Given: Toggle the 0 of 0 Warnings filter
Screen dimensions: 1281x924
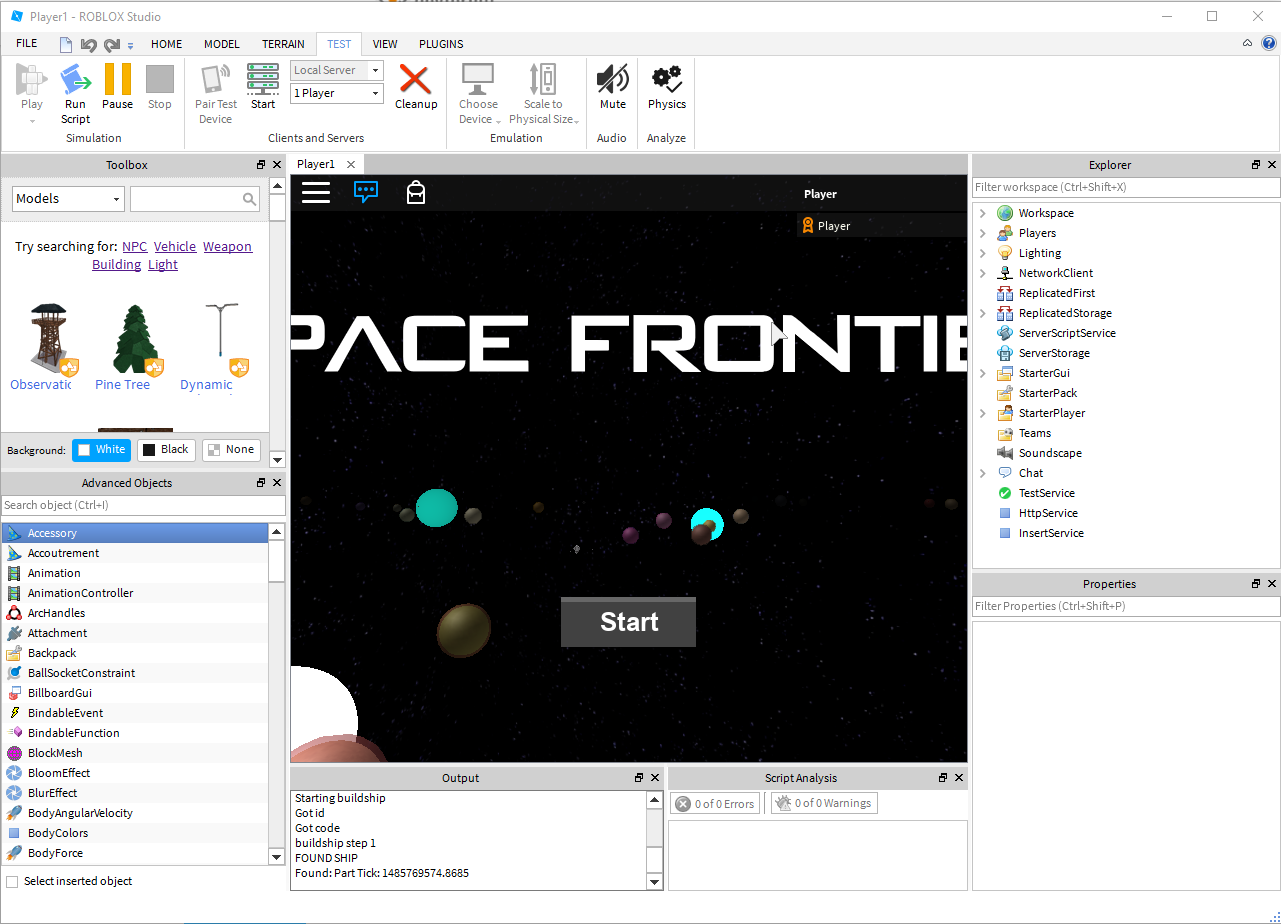Looking at the screenshot, I should click(x=824, y=803).
